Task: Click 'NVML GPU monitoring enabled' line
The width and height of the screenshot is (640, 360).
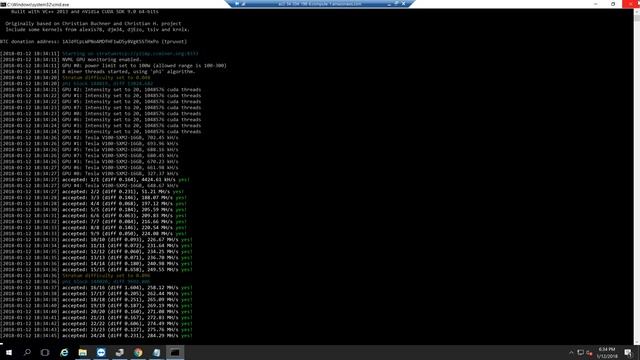Action: point(71,59)
